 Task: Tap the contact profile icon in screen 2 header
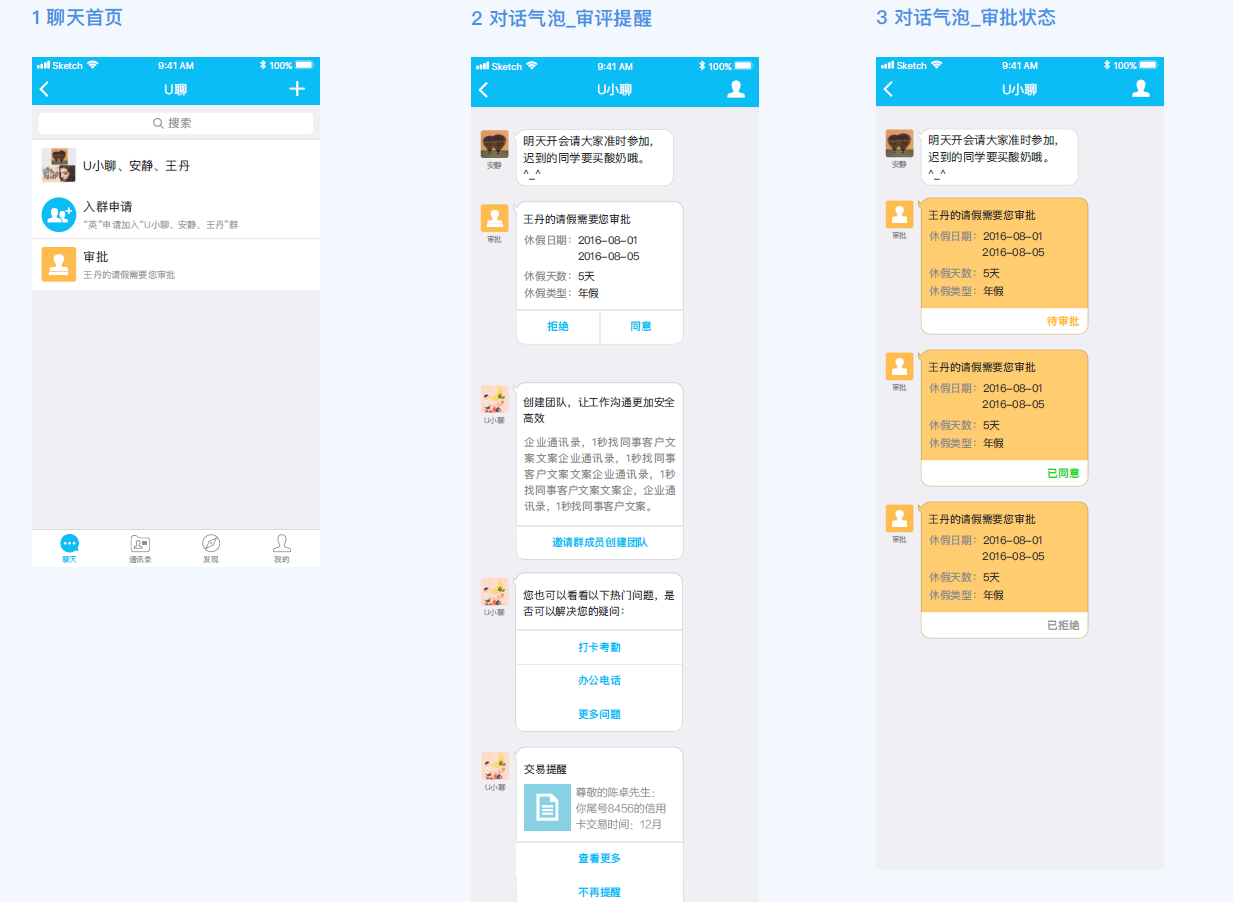[736, 89]
